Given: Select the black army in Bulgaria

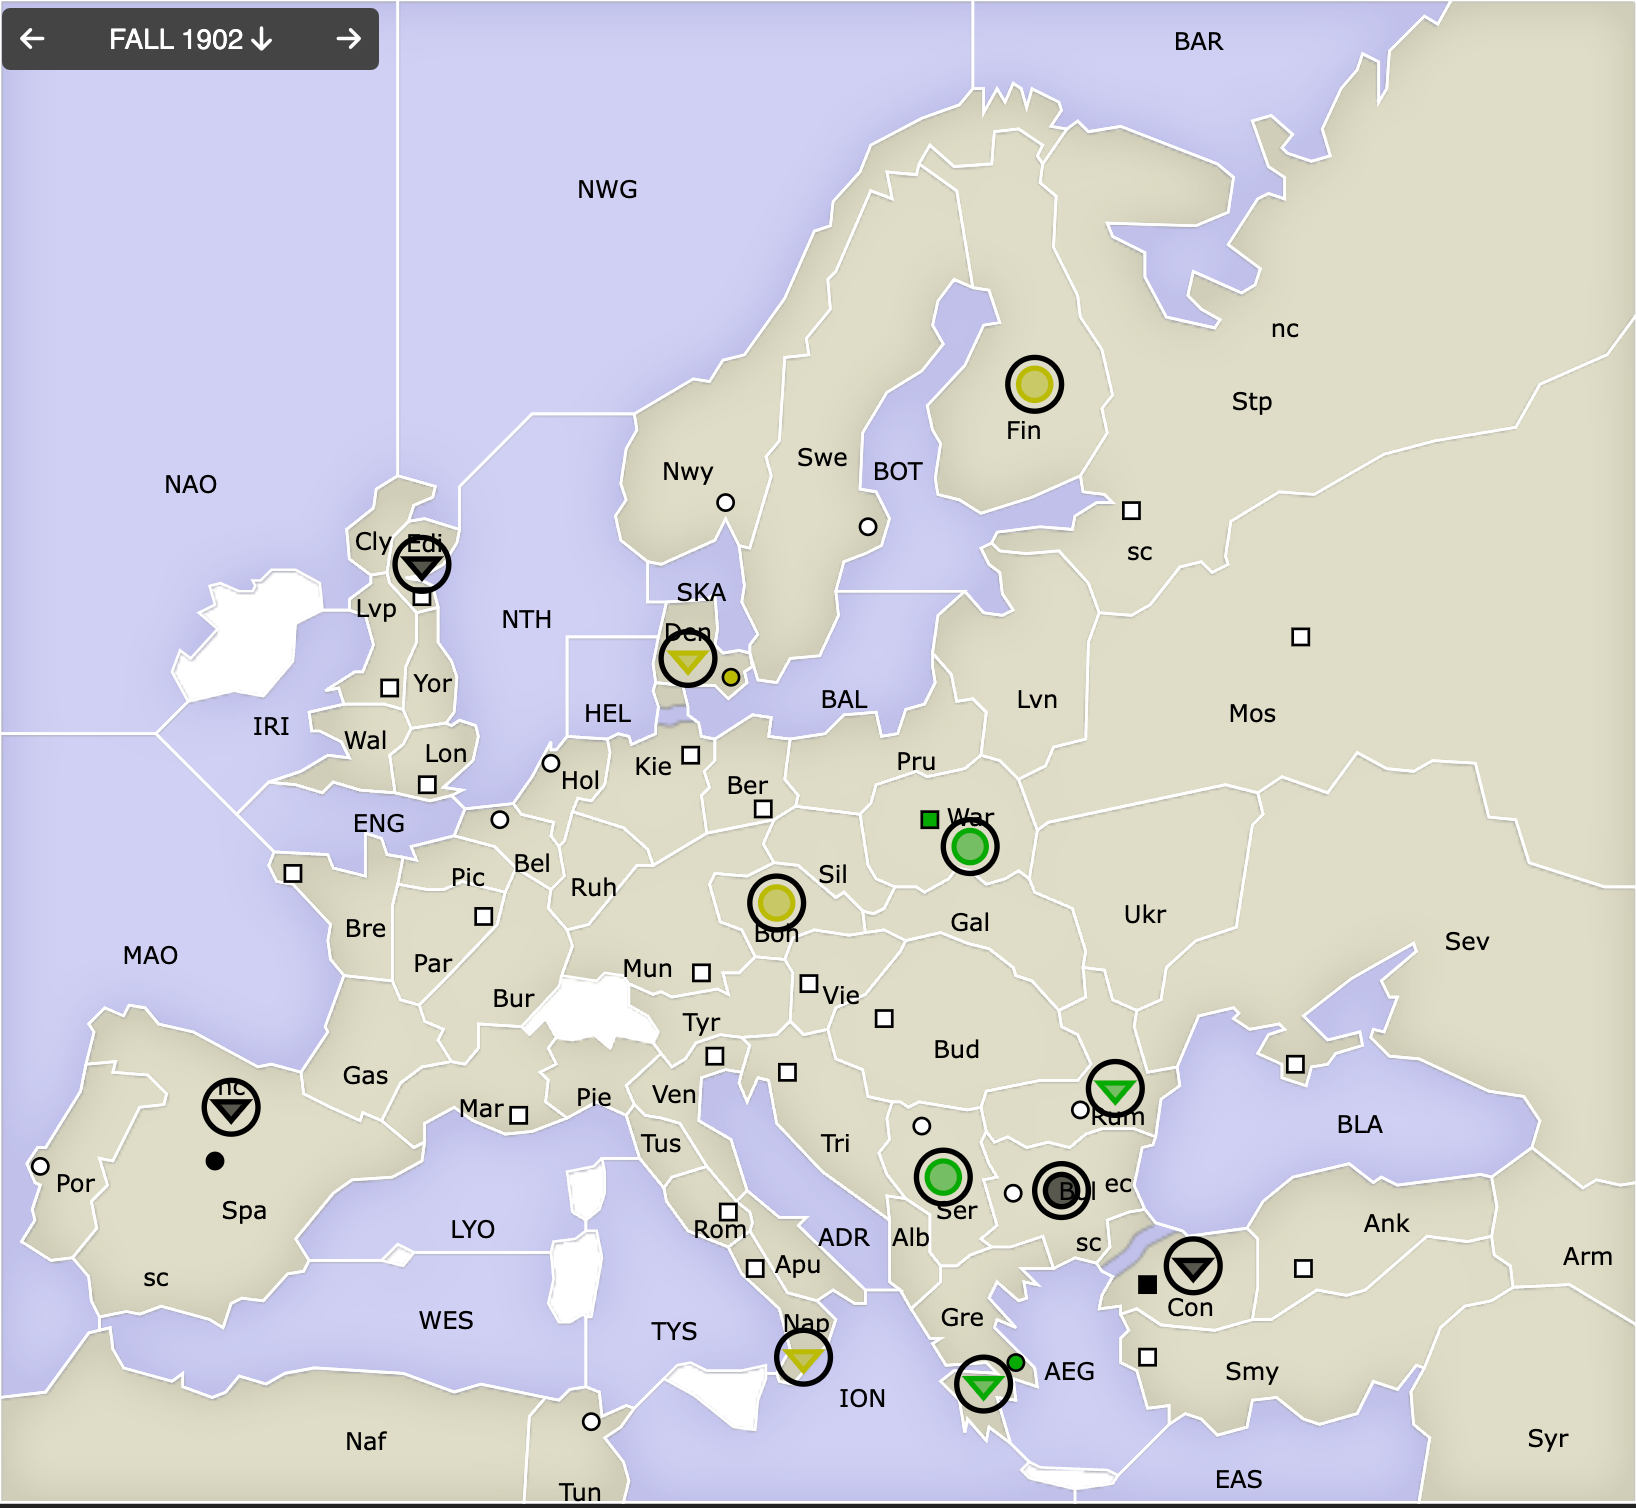Looking at the screenshot, I should click(1061, 1190).
